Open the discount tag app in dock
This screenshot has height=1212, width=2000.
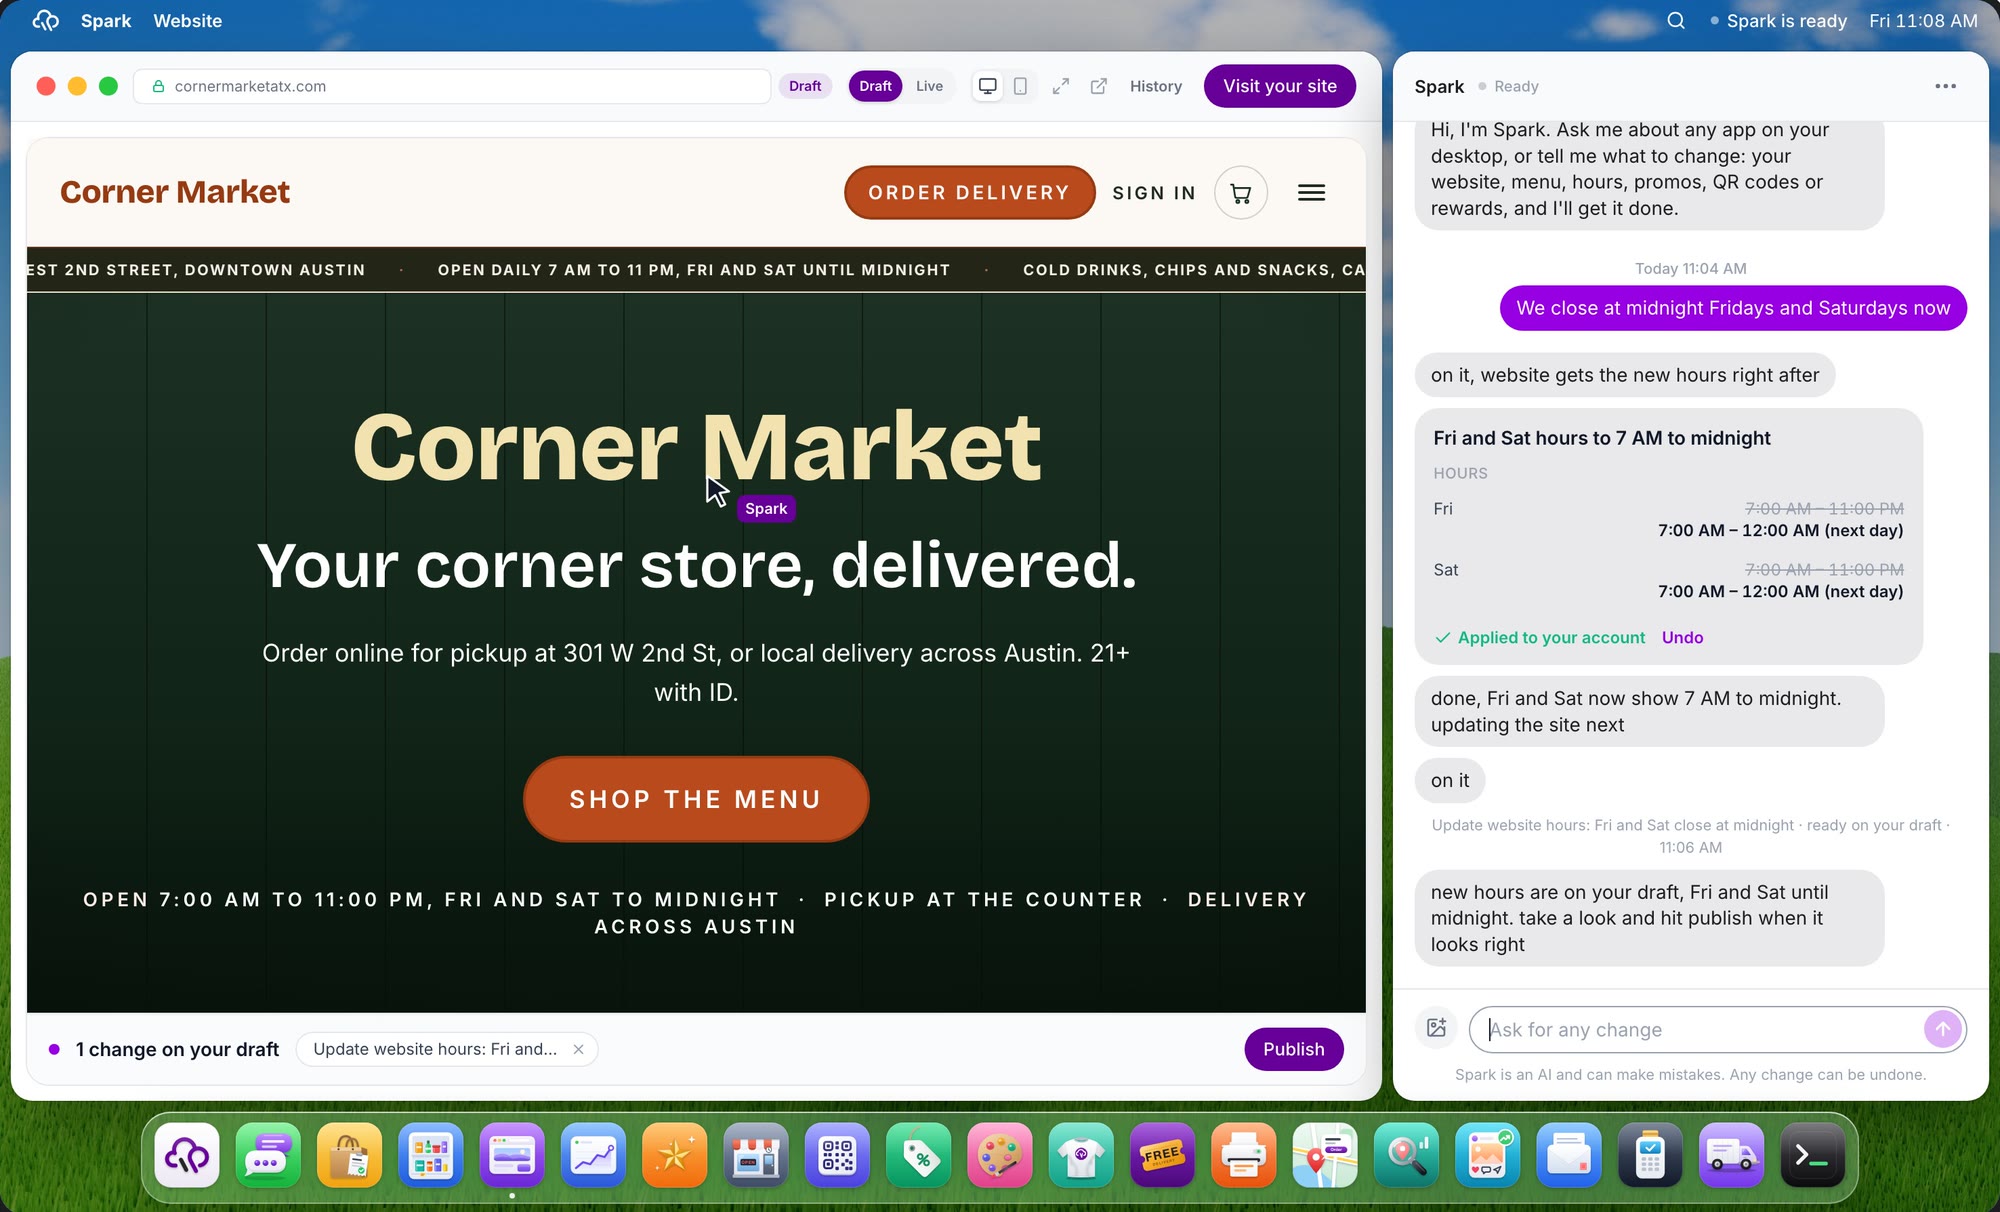click(x=919, y=1156)
